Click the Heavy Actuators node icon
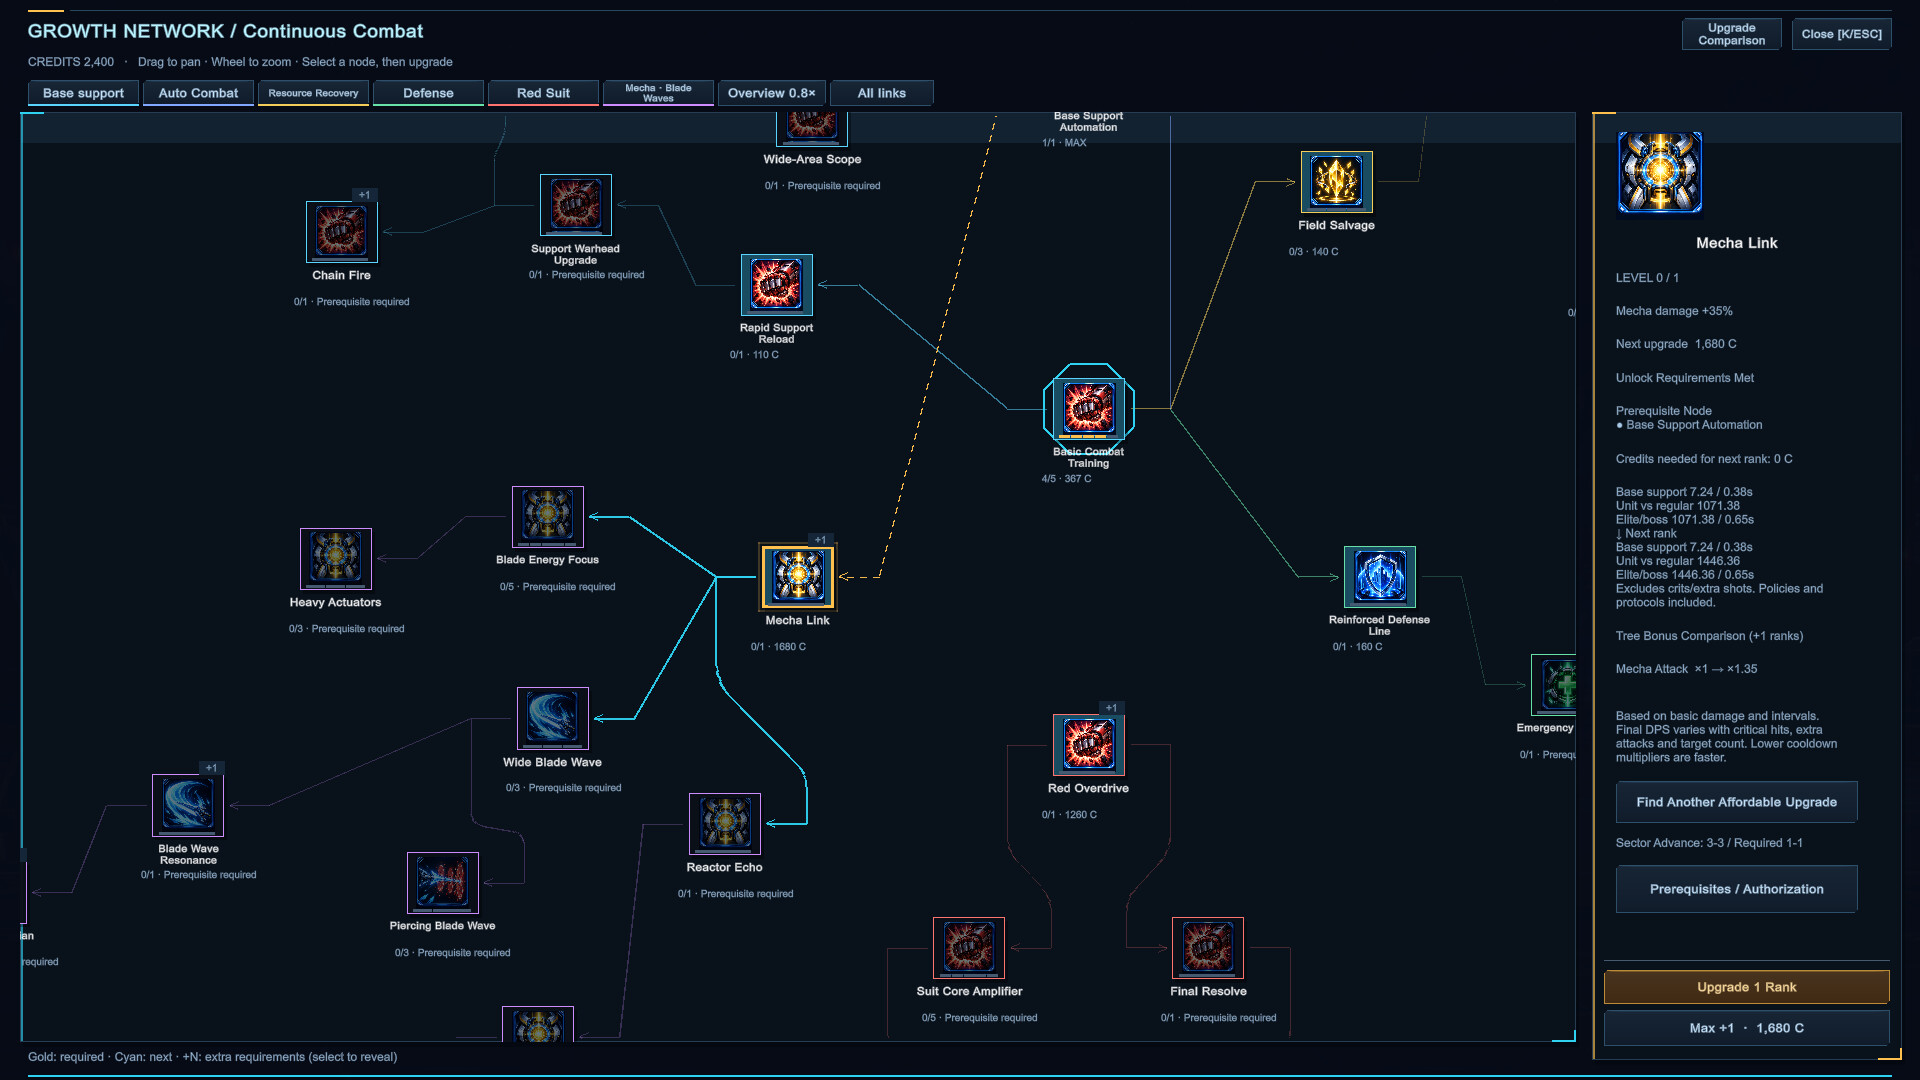Screen dimensions: 1920x1080 [336, 559]
